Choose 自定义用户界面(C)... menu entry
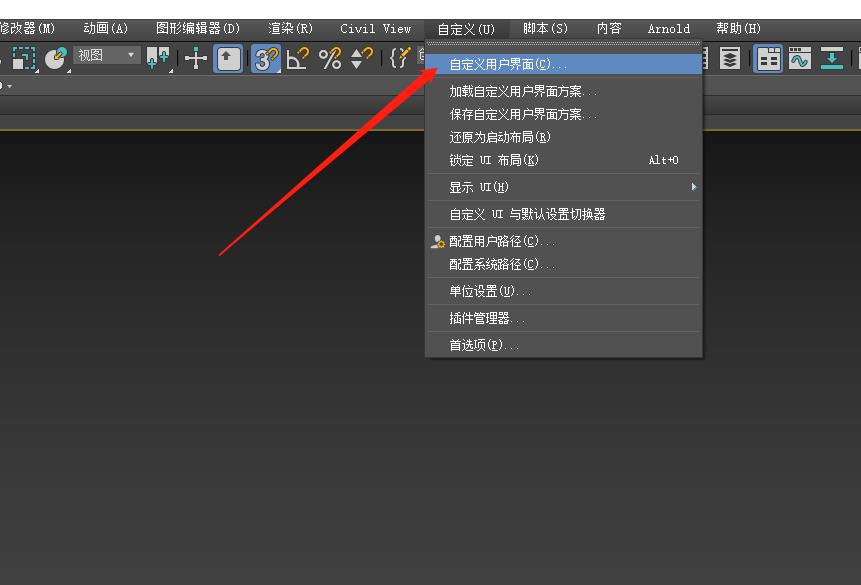The width and height of the screenshot is (861, 585). pos(564,64)
